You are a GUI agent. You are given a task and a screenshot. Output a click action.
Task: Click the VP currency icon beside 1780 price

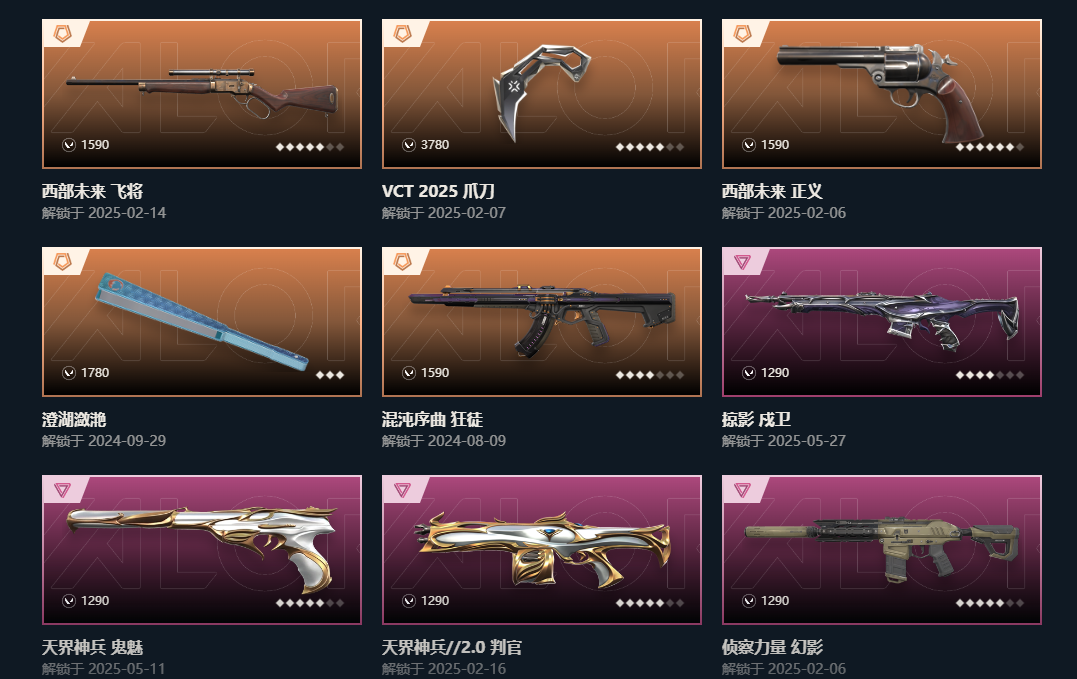(x=69, y=373)
